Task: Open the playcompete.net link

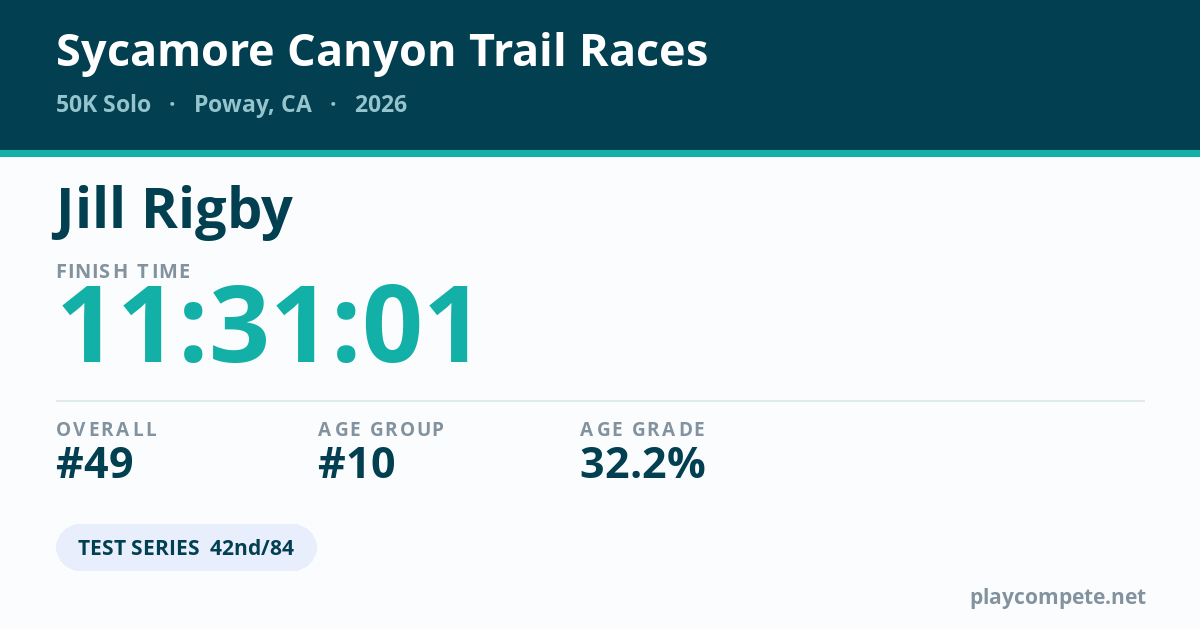Action: 1058,597
